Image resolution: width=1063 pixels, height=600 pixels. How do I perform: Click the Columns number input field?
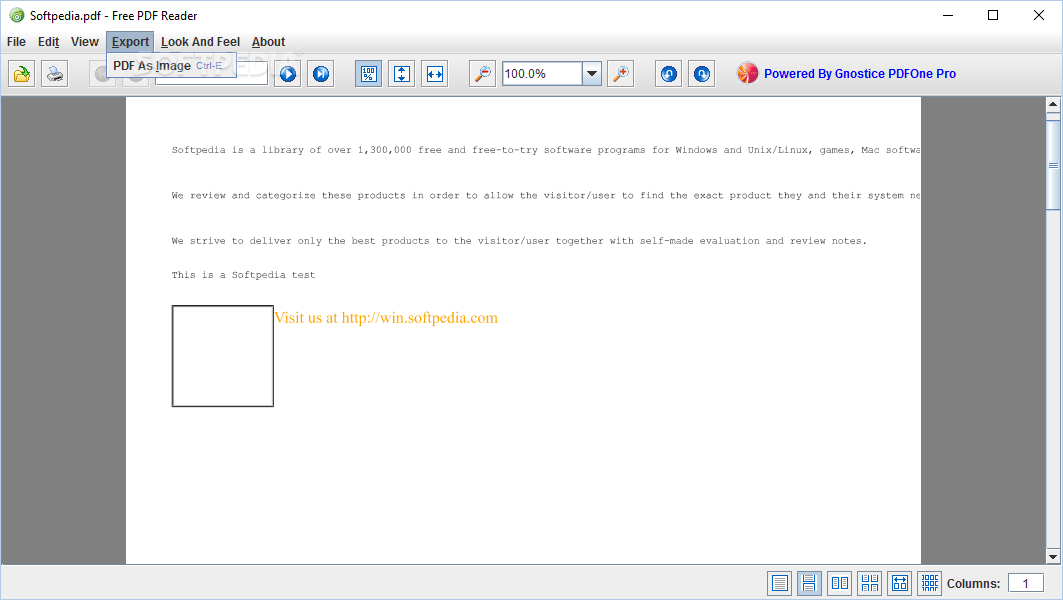pyautogui.click(x=1026, y=583)
